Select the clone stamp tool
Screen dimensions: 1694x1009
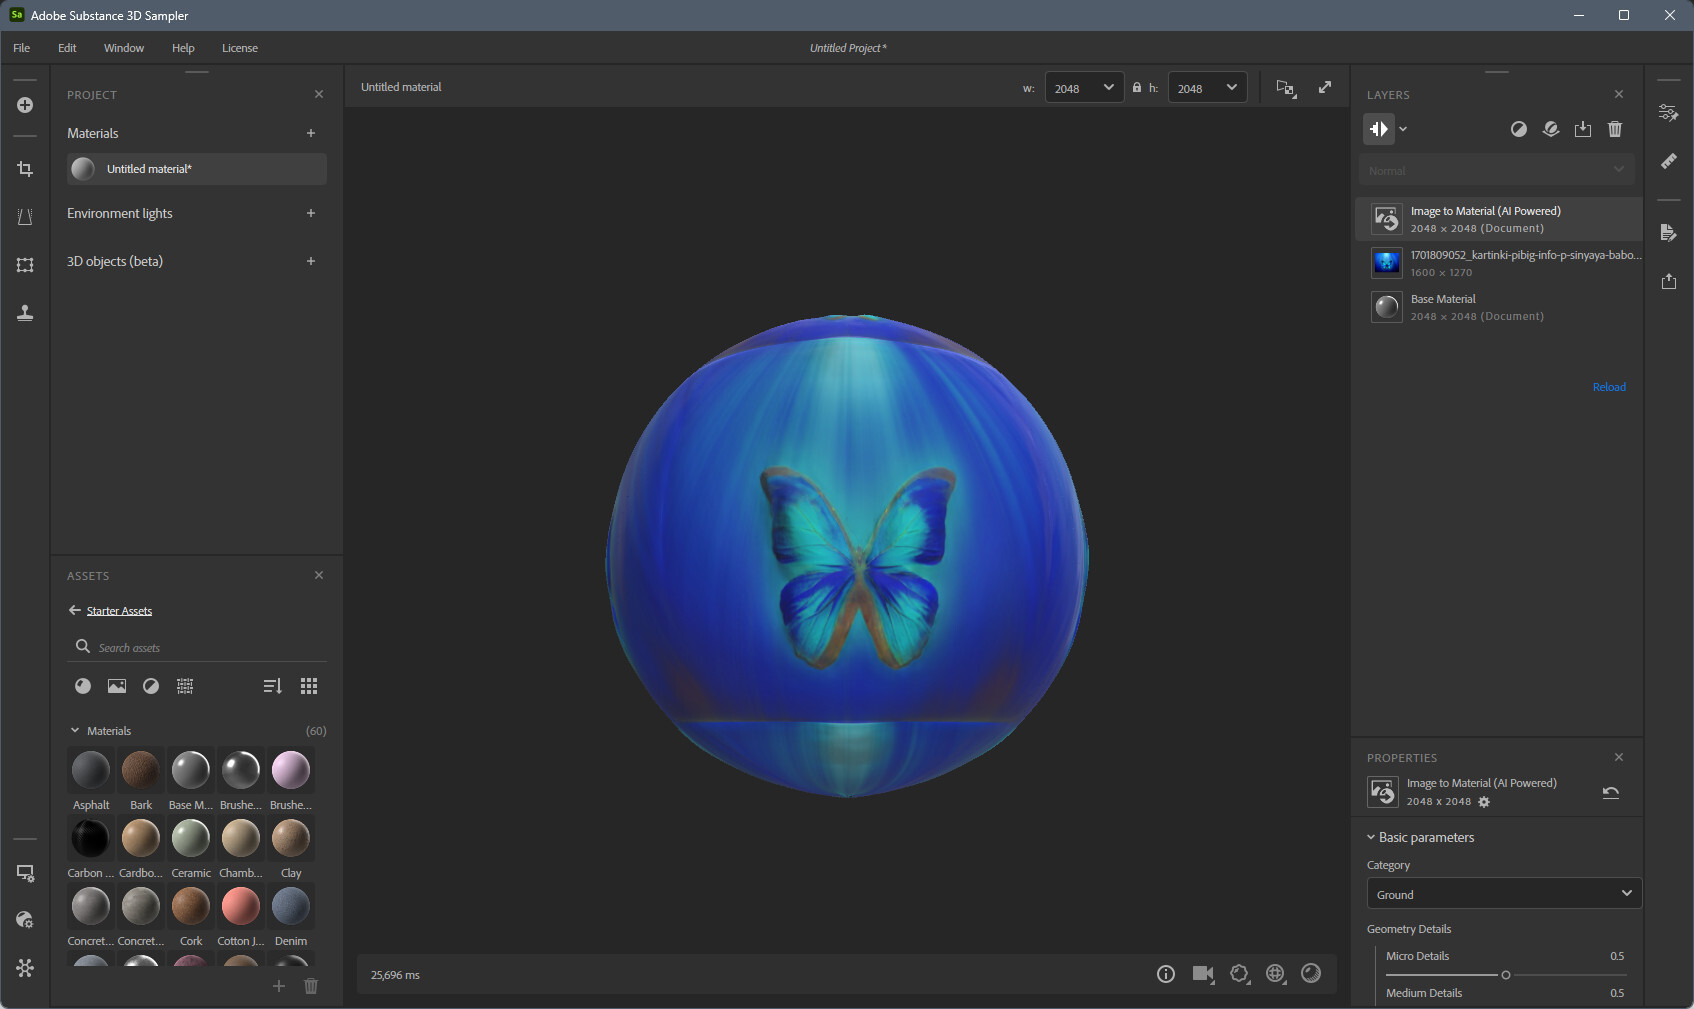(x=25, y=313)
